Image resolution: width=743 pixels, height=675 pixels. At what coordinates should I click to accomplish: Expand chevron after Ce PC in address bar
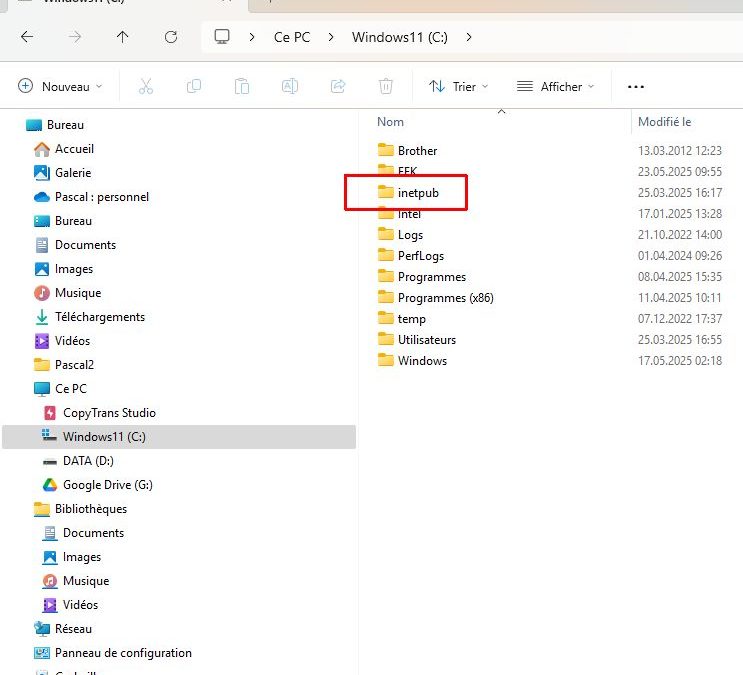pyautogui.click(x=331, y=37)
